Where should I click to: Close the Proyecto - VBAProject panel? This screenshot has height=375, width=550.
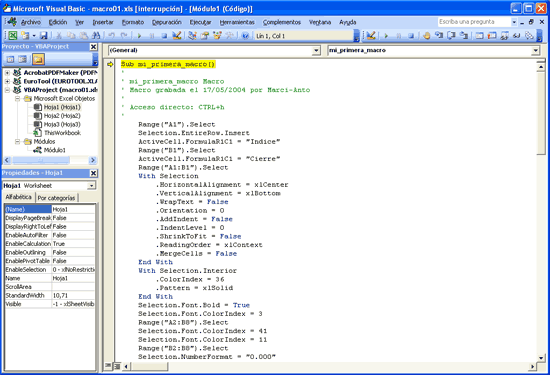coord(93,47)
